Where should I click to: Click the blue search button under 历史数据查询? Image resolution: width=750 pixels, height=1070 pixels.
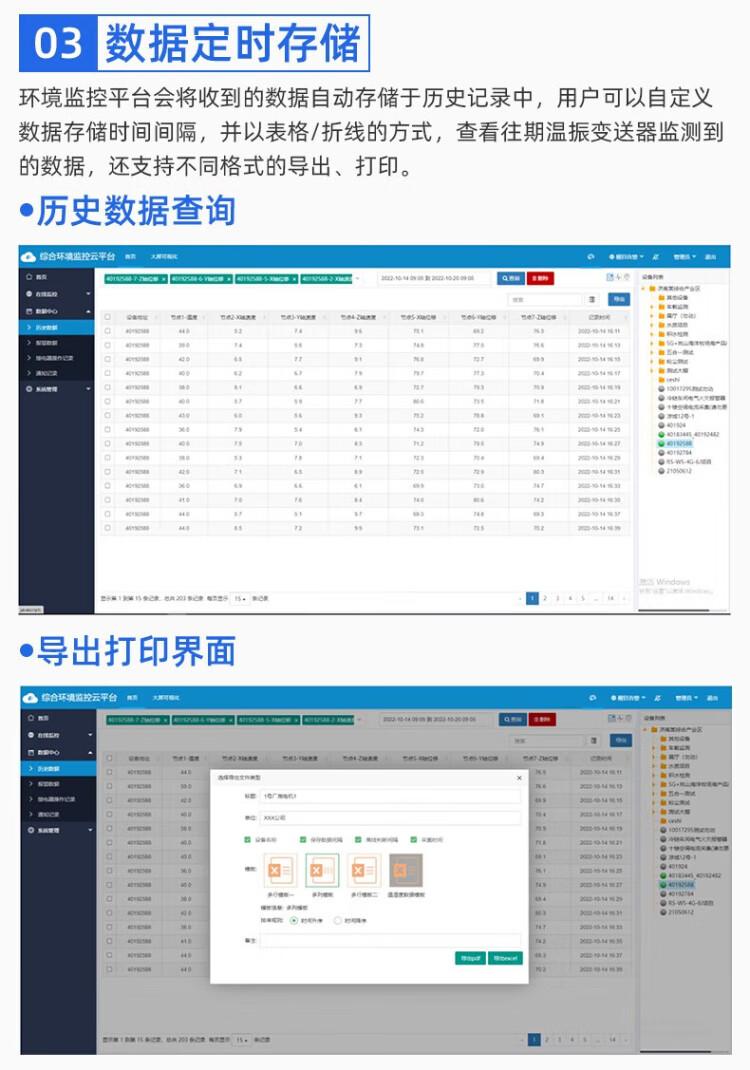click(511, 278)
